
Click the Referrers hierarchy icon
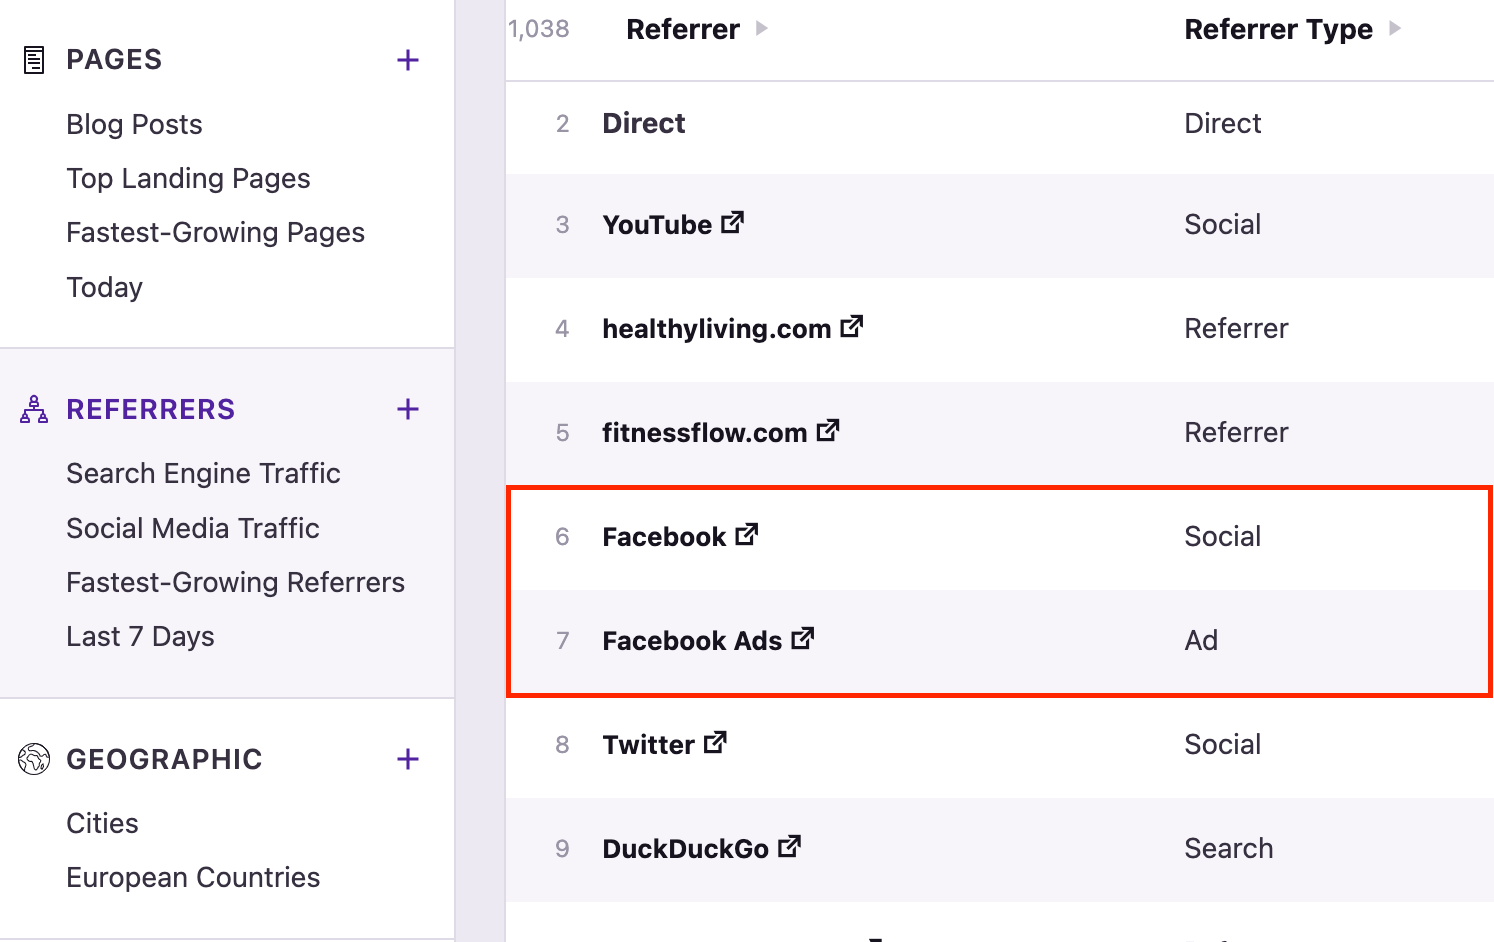pos(33,409)
